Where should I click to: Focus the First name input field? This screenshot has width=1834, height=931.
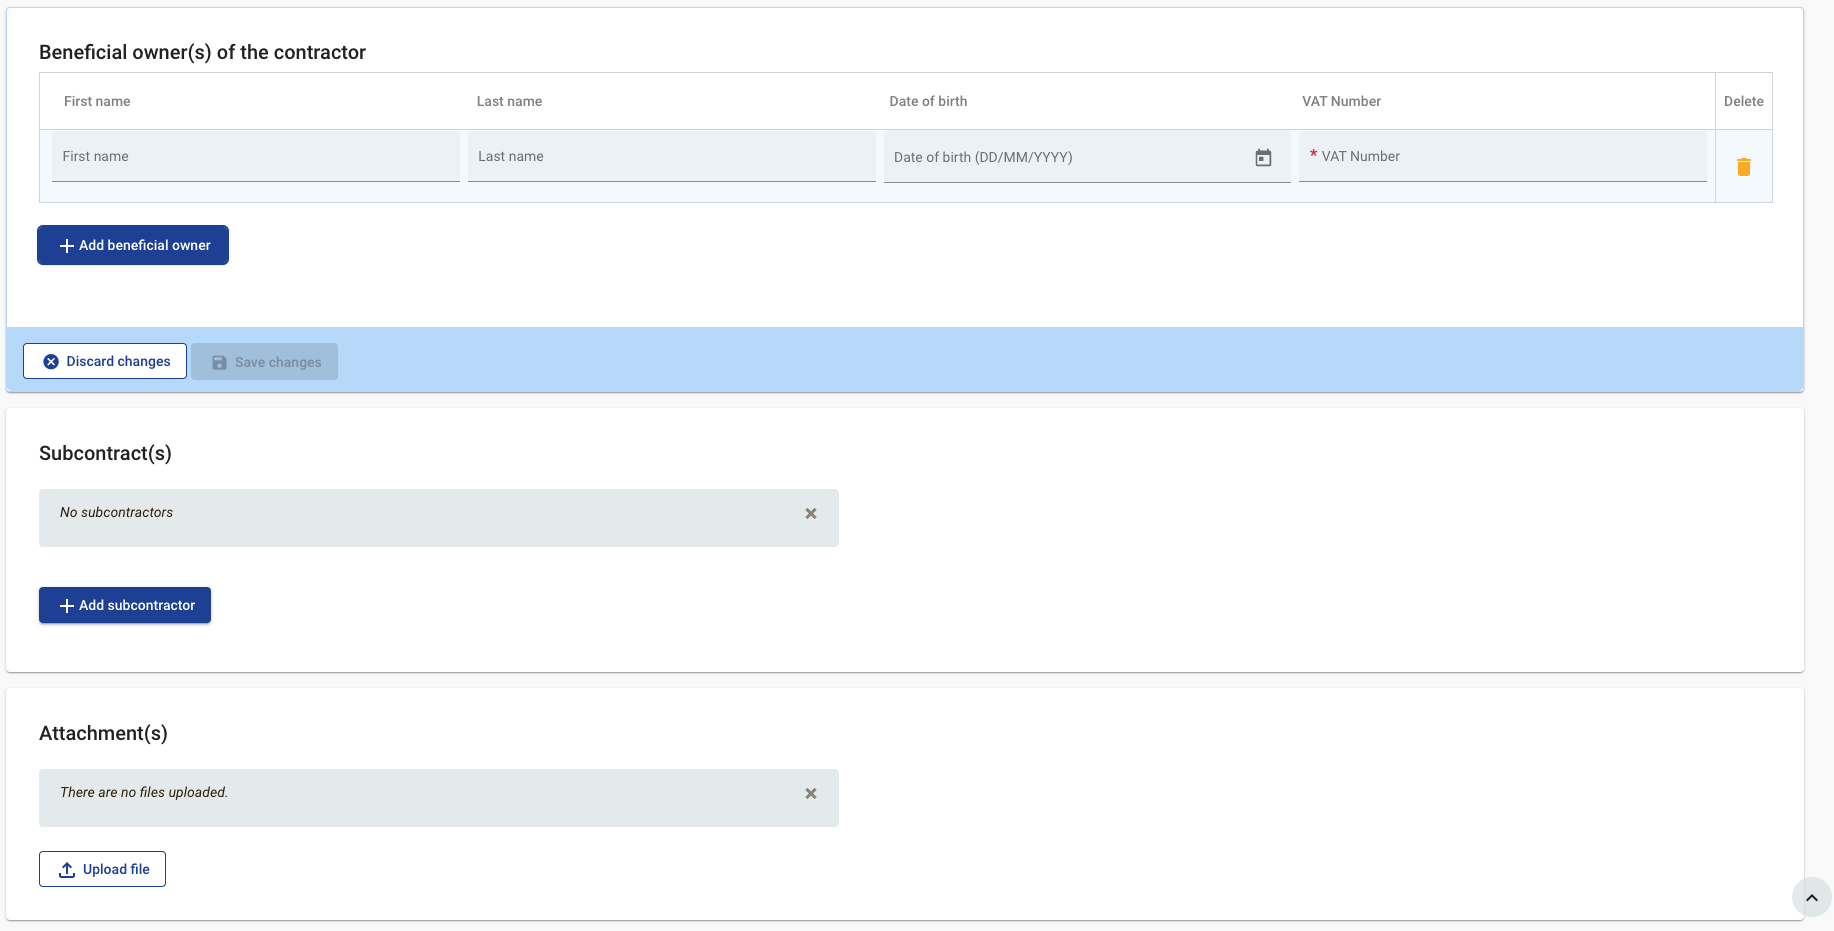tap(255, 157)
